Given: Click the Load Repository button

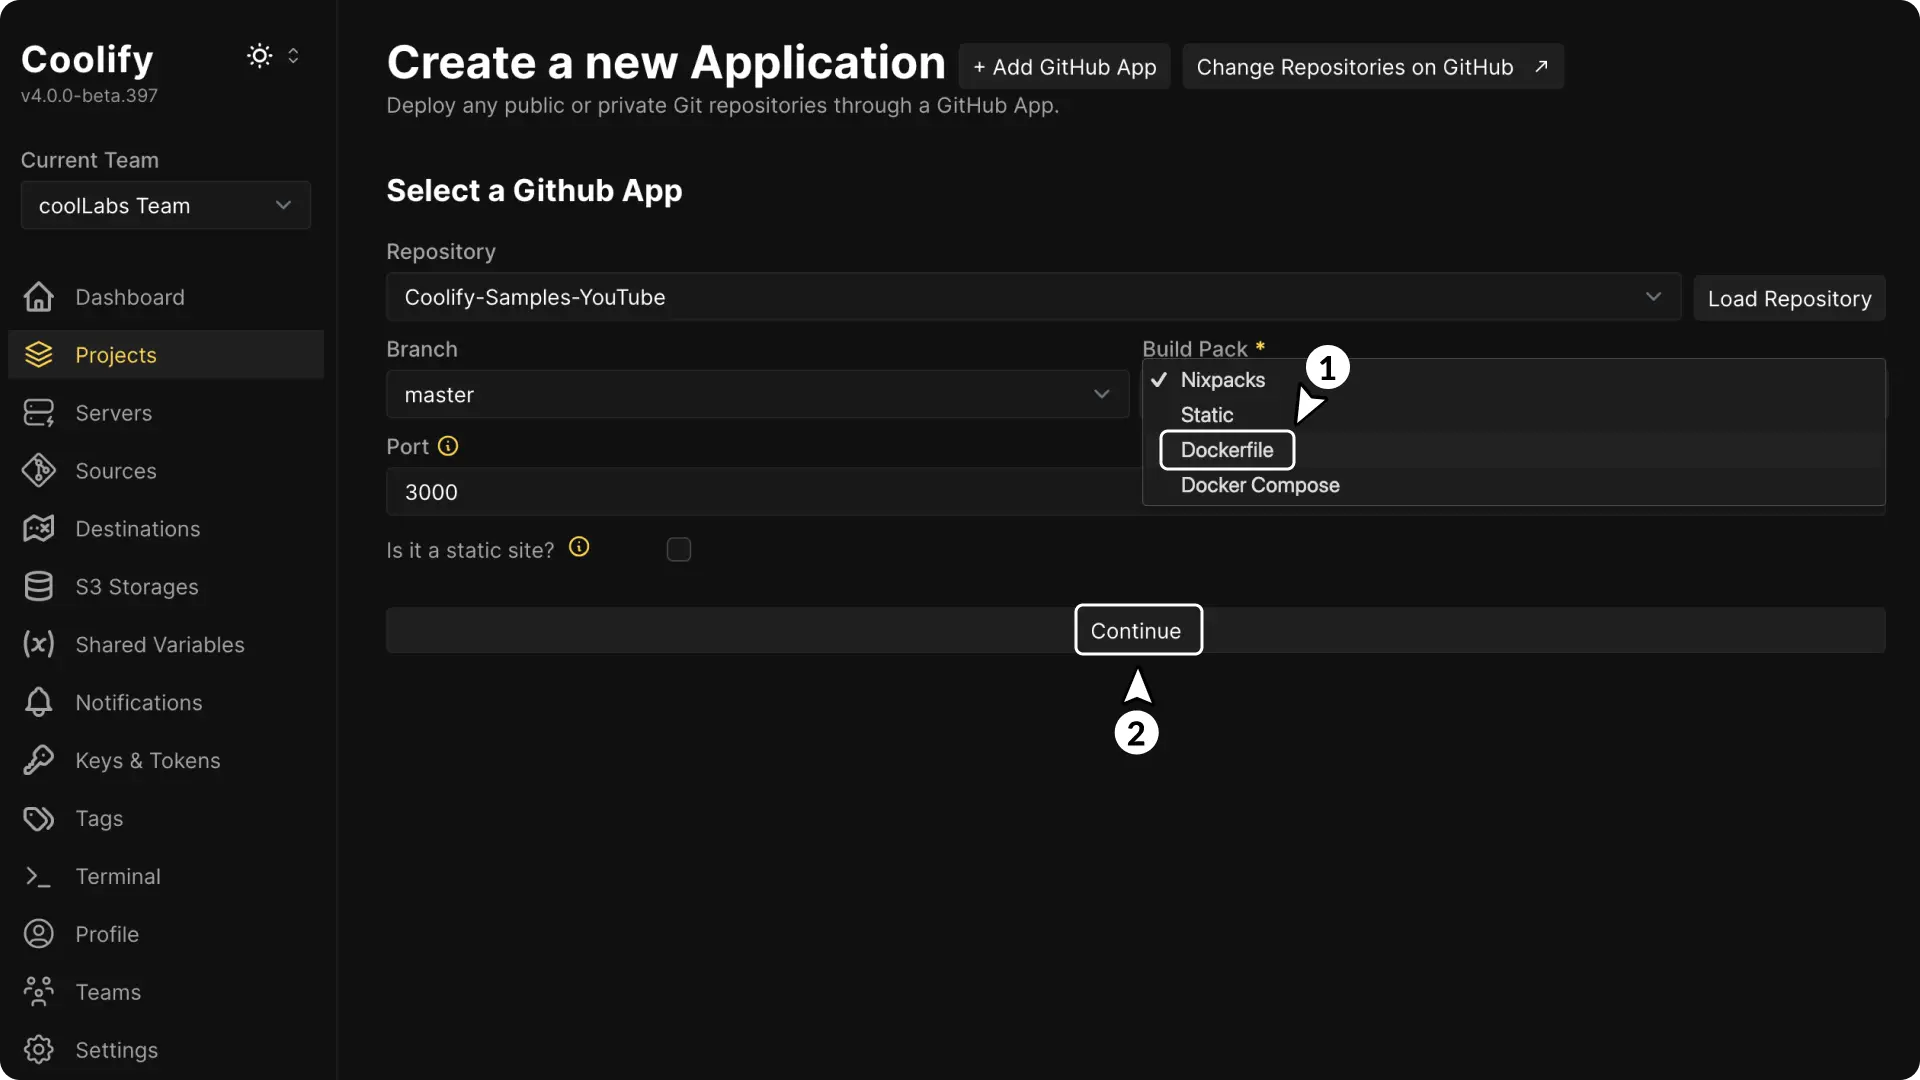Looking at the screenshot, I should tap(1789, 299).
